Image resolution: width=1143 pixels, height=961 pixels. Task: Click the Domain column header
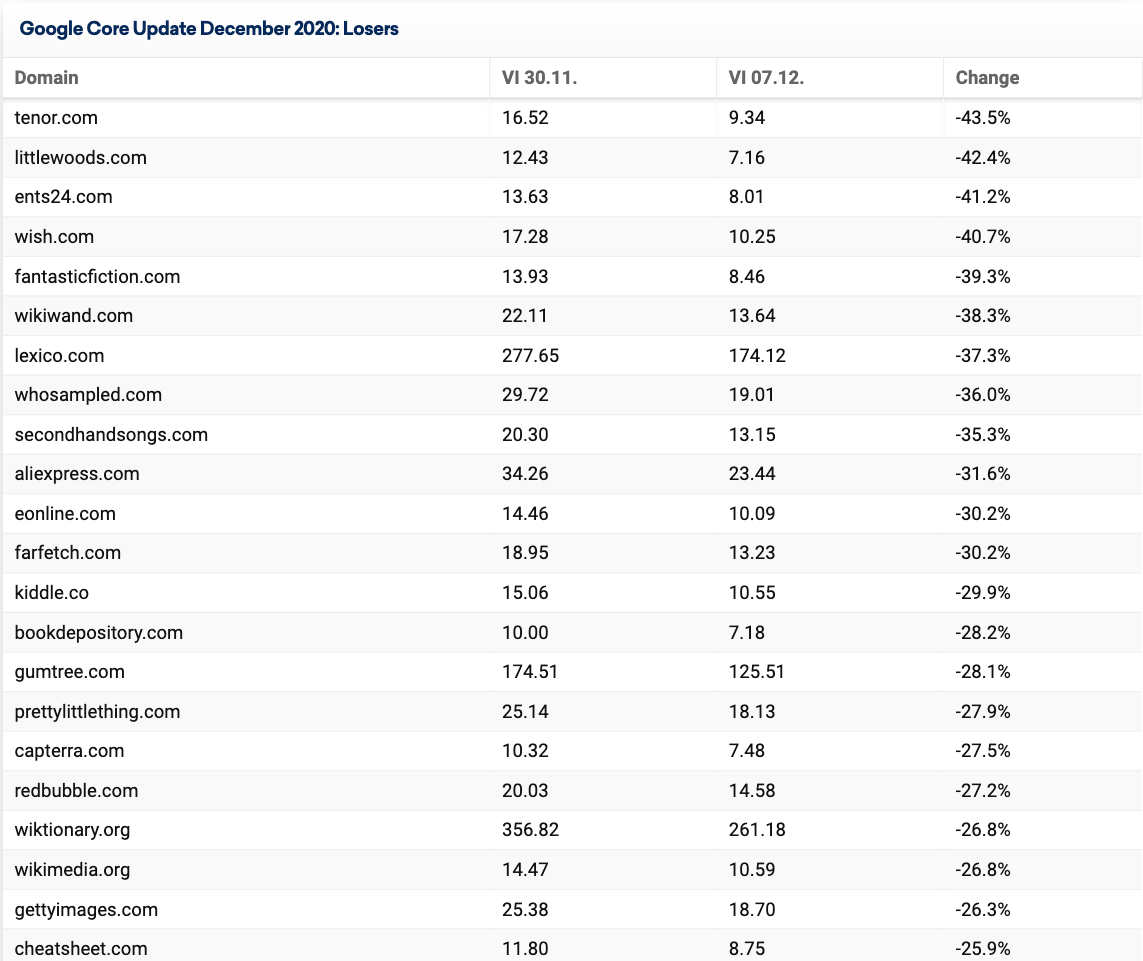[46, 77]
